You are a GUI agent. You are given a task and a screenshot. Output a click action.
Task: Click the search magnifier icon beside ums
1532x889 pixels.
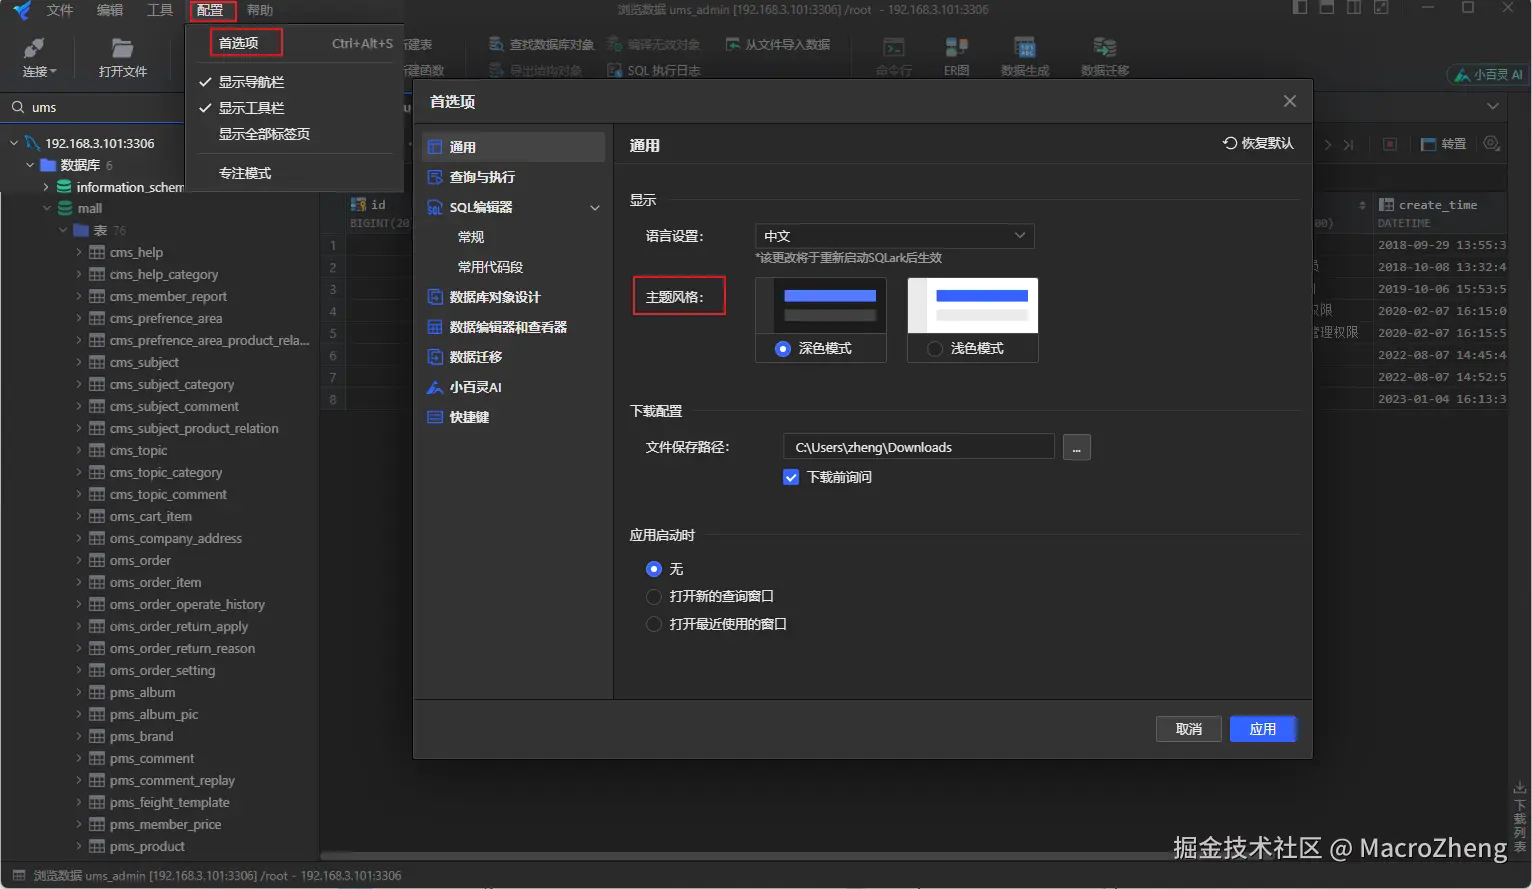pyautogui.click(x=18, y=107)
